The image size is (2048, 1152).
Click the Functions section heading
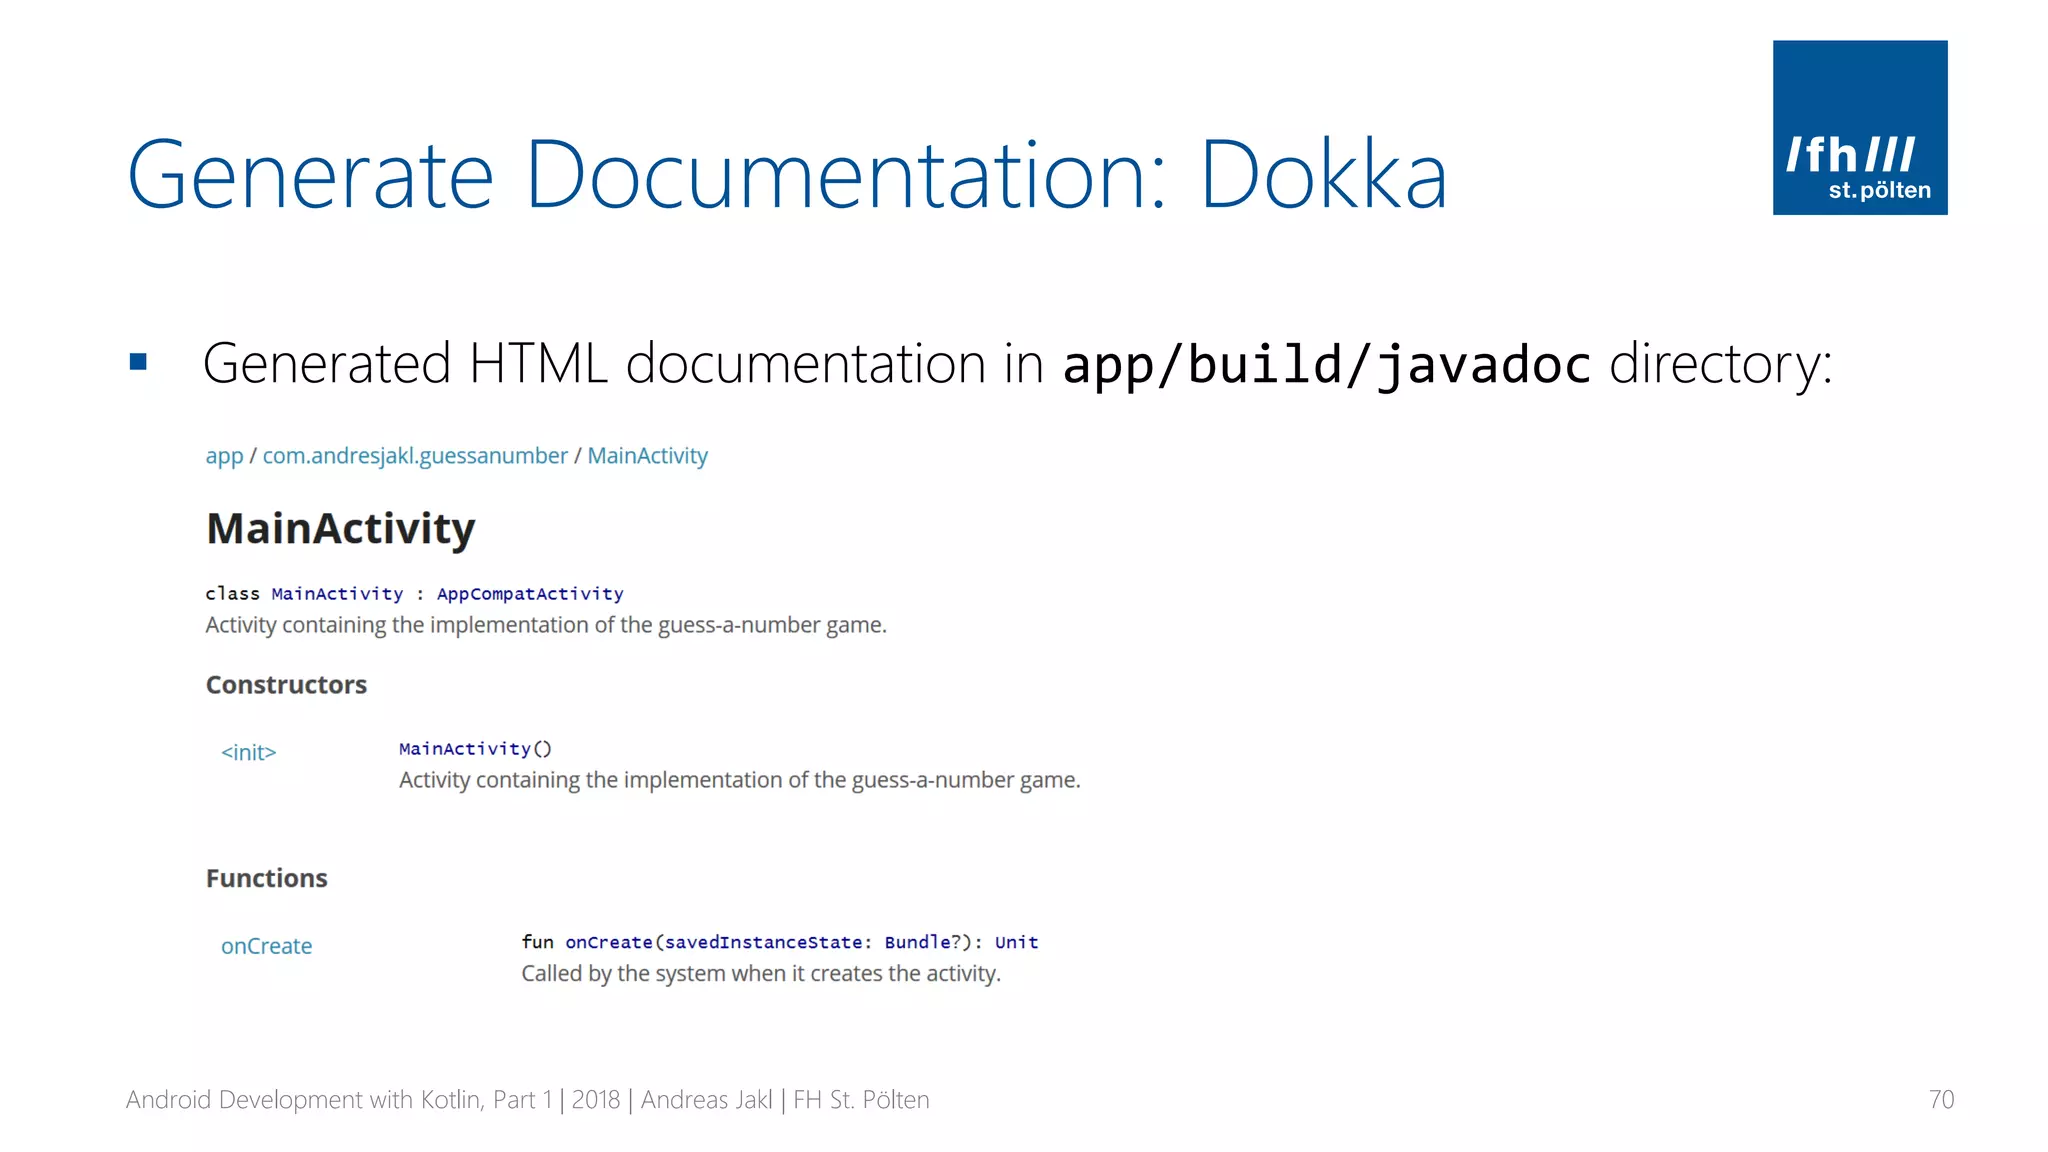point(266,878)
